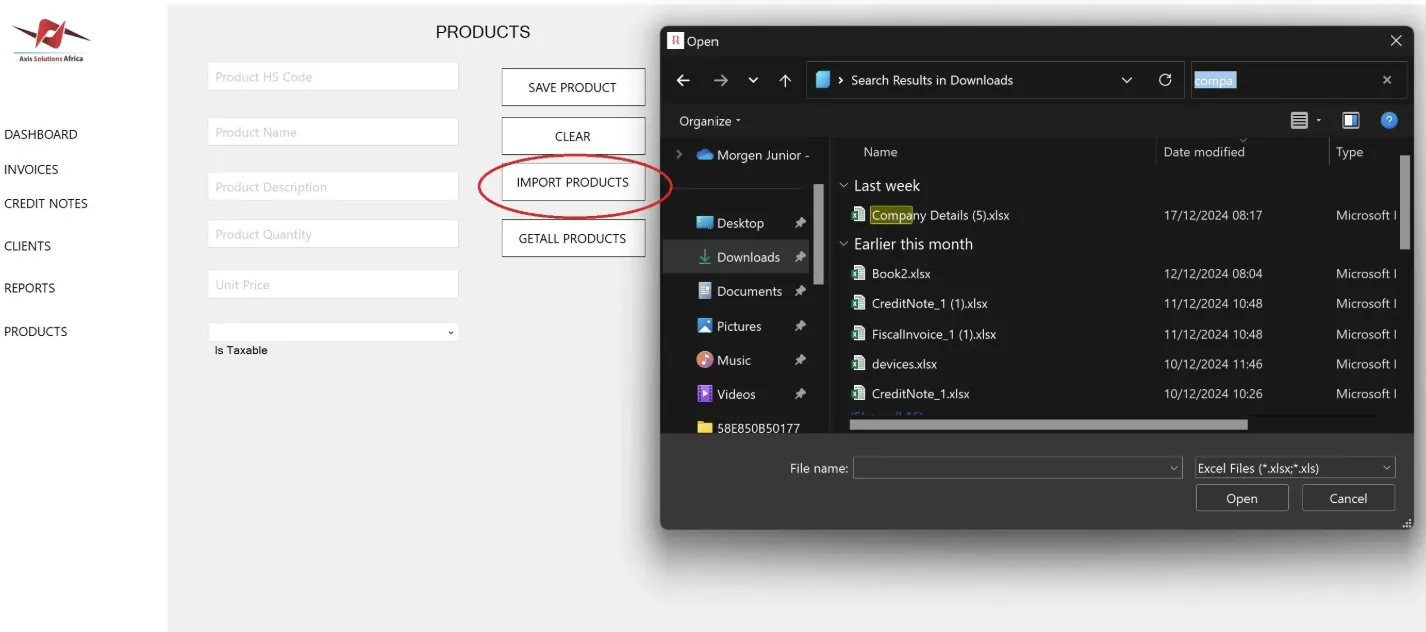
Task: Unpin Documents using its pin icon
Action: 800,291
